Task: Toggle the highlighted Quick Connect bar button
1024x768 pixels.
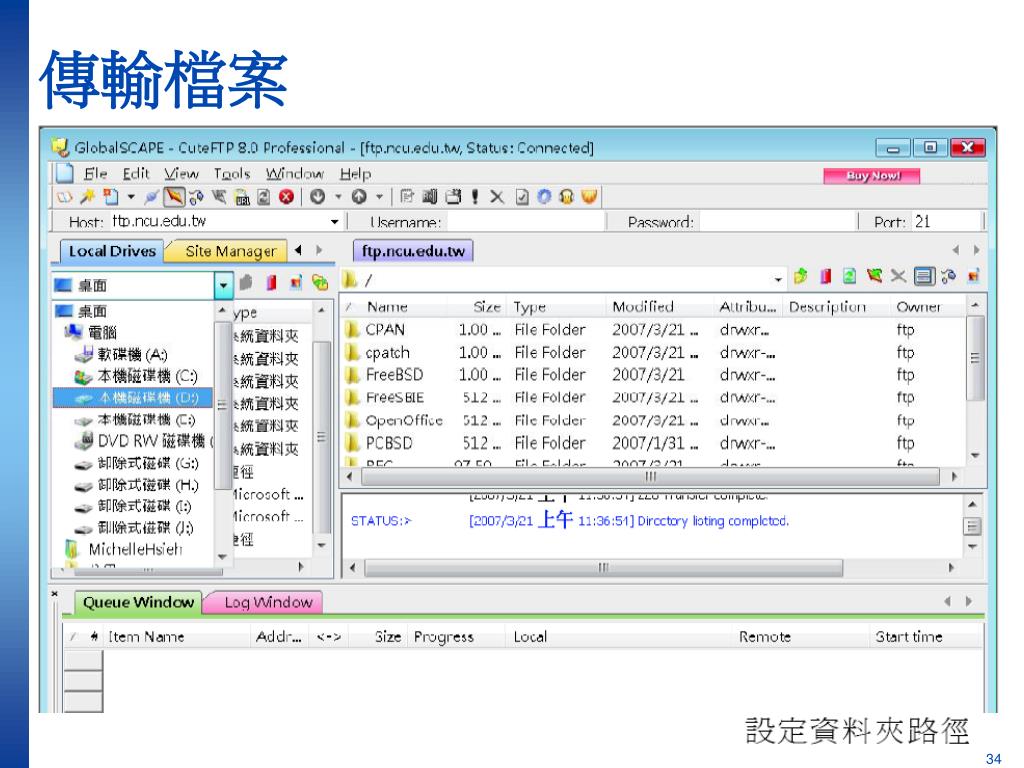Action: (174, 197)
